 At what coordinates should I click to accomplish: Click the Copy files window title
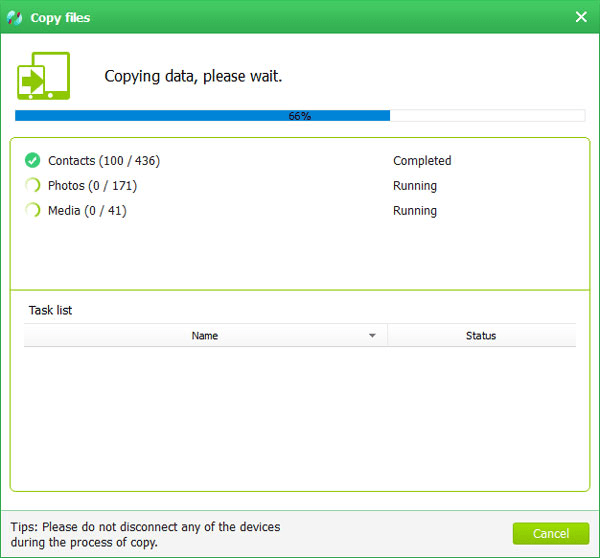pos(62,17)
